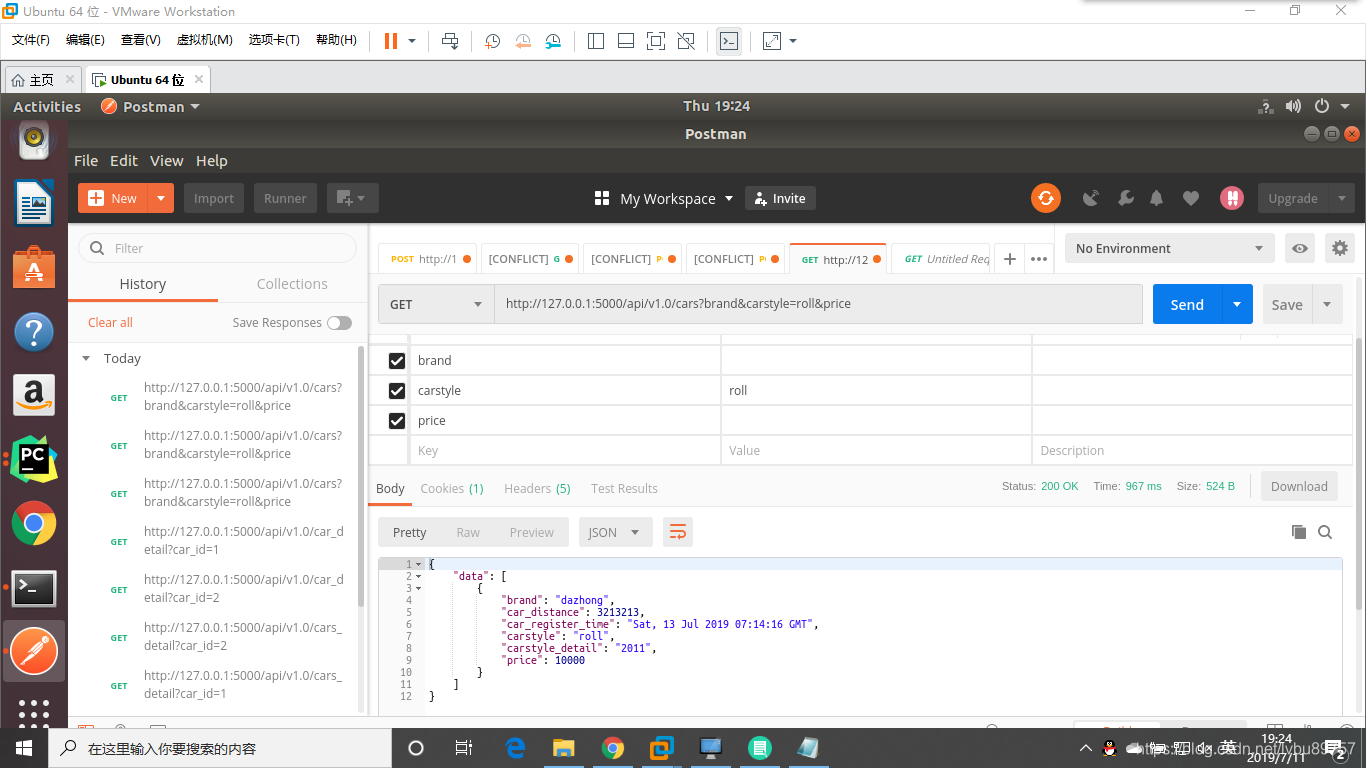Screen dimensions: 1366x768
Task: Switch to response Headers tab
Action: tap(537, 488)
